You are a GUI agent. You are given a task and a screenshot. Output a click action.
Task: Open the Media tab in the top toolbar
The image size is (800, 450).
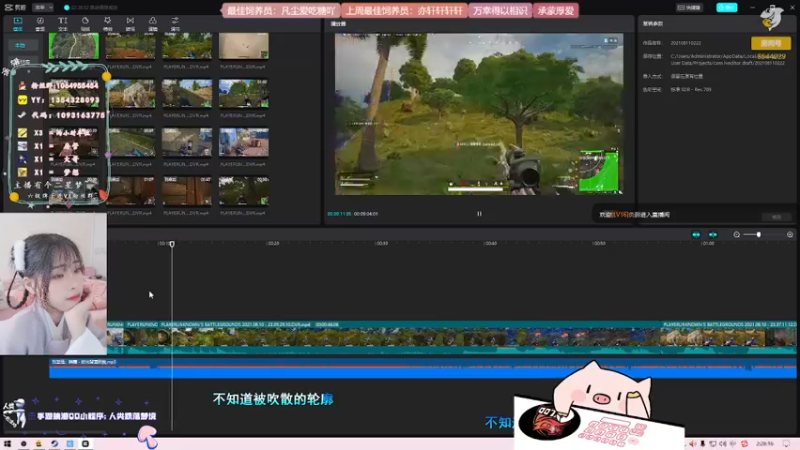(18, 23)
